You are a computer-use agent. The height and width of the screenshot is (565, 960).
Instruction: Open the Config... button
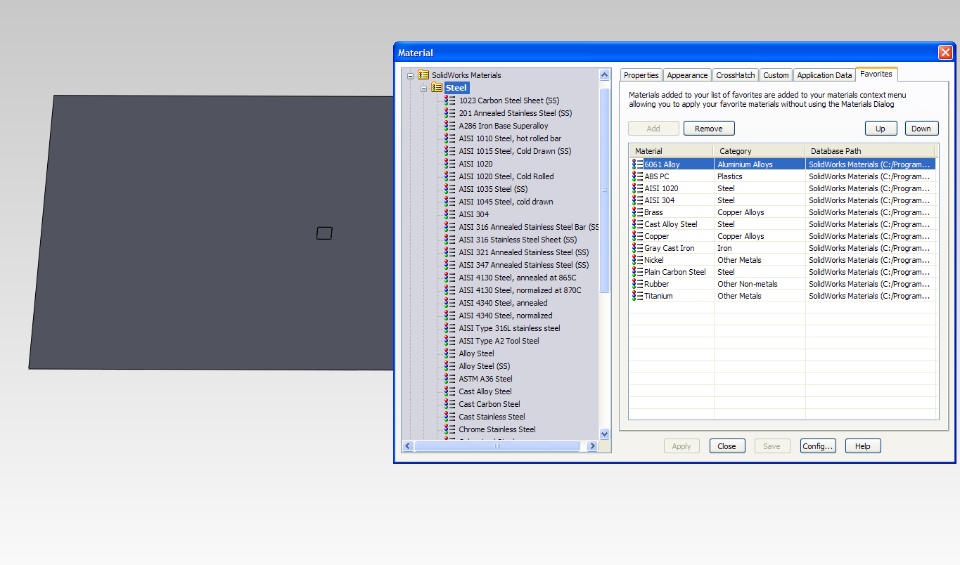coord(817,446)
